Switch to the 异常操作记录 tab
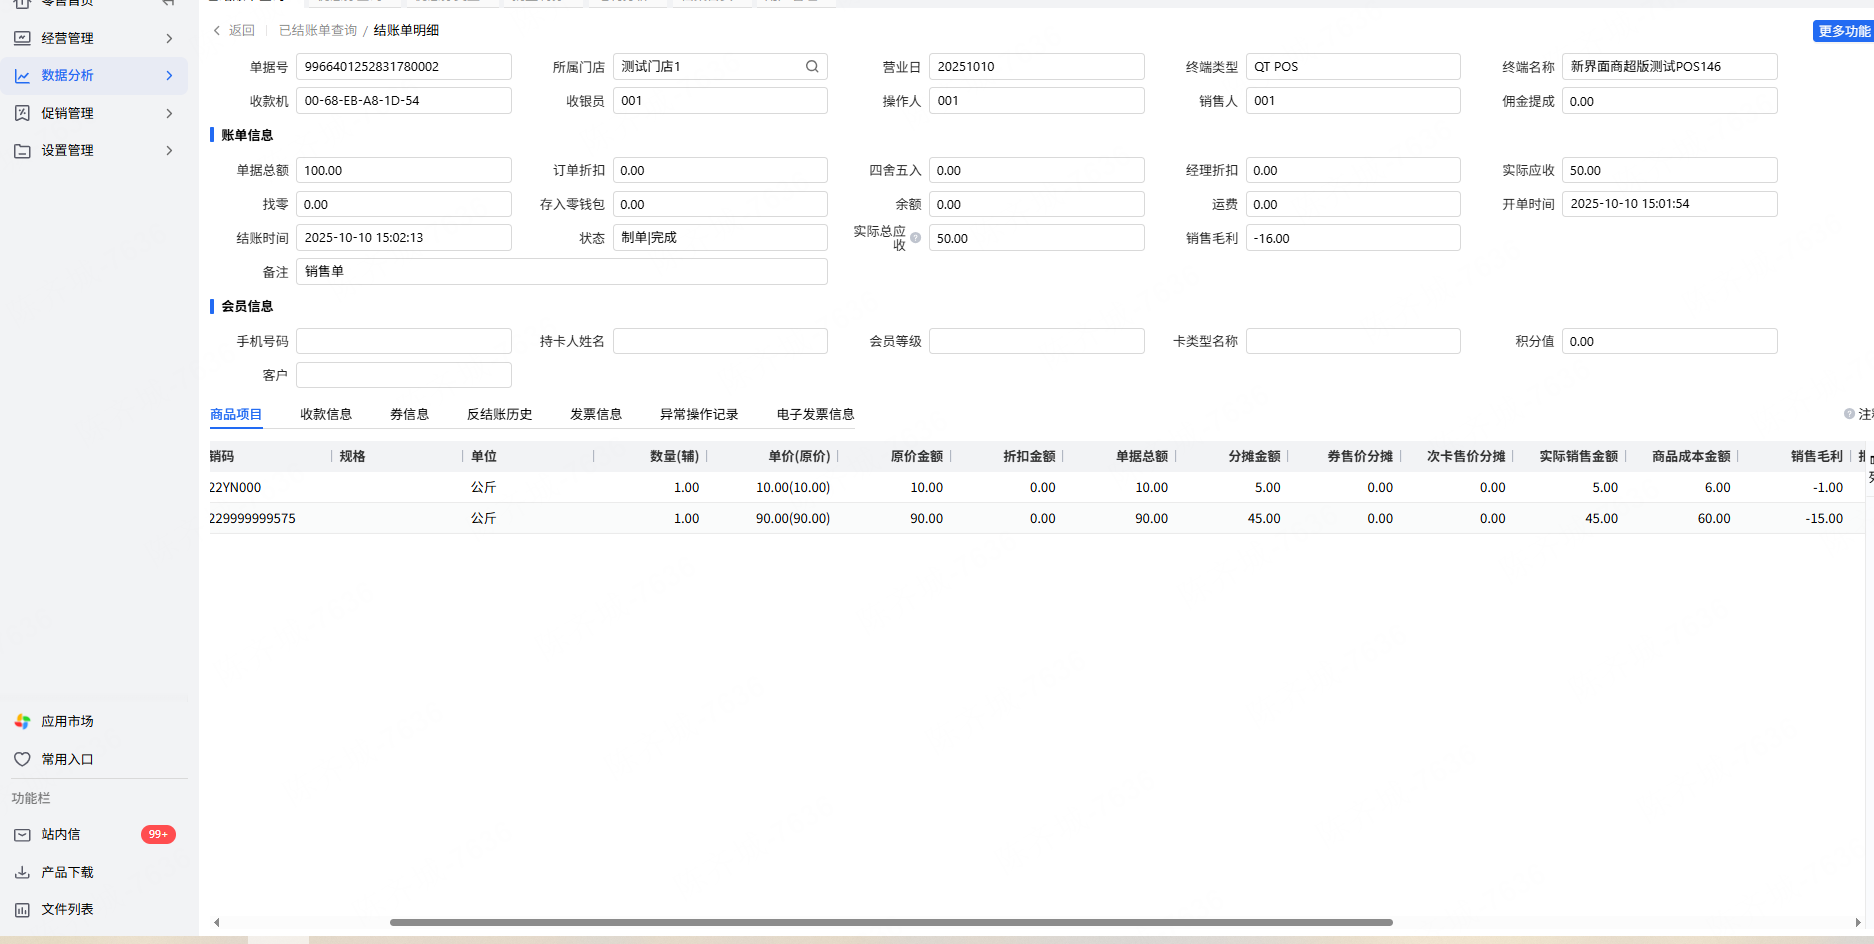The image size is (1874, 944). pyautogui.click(x=699, y=415)
